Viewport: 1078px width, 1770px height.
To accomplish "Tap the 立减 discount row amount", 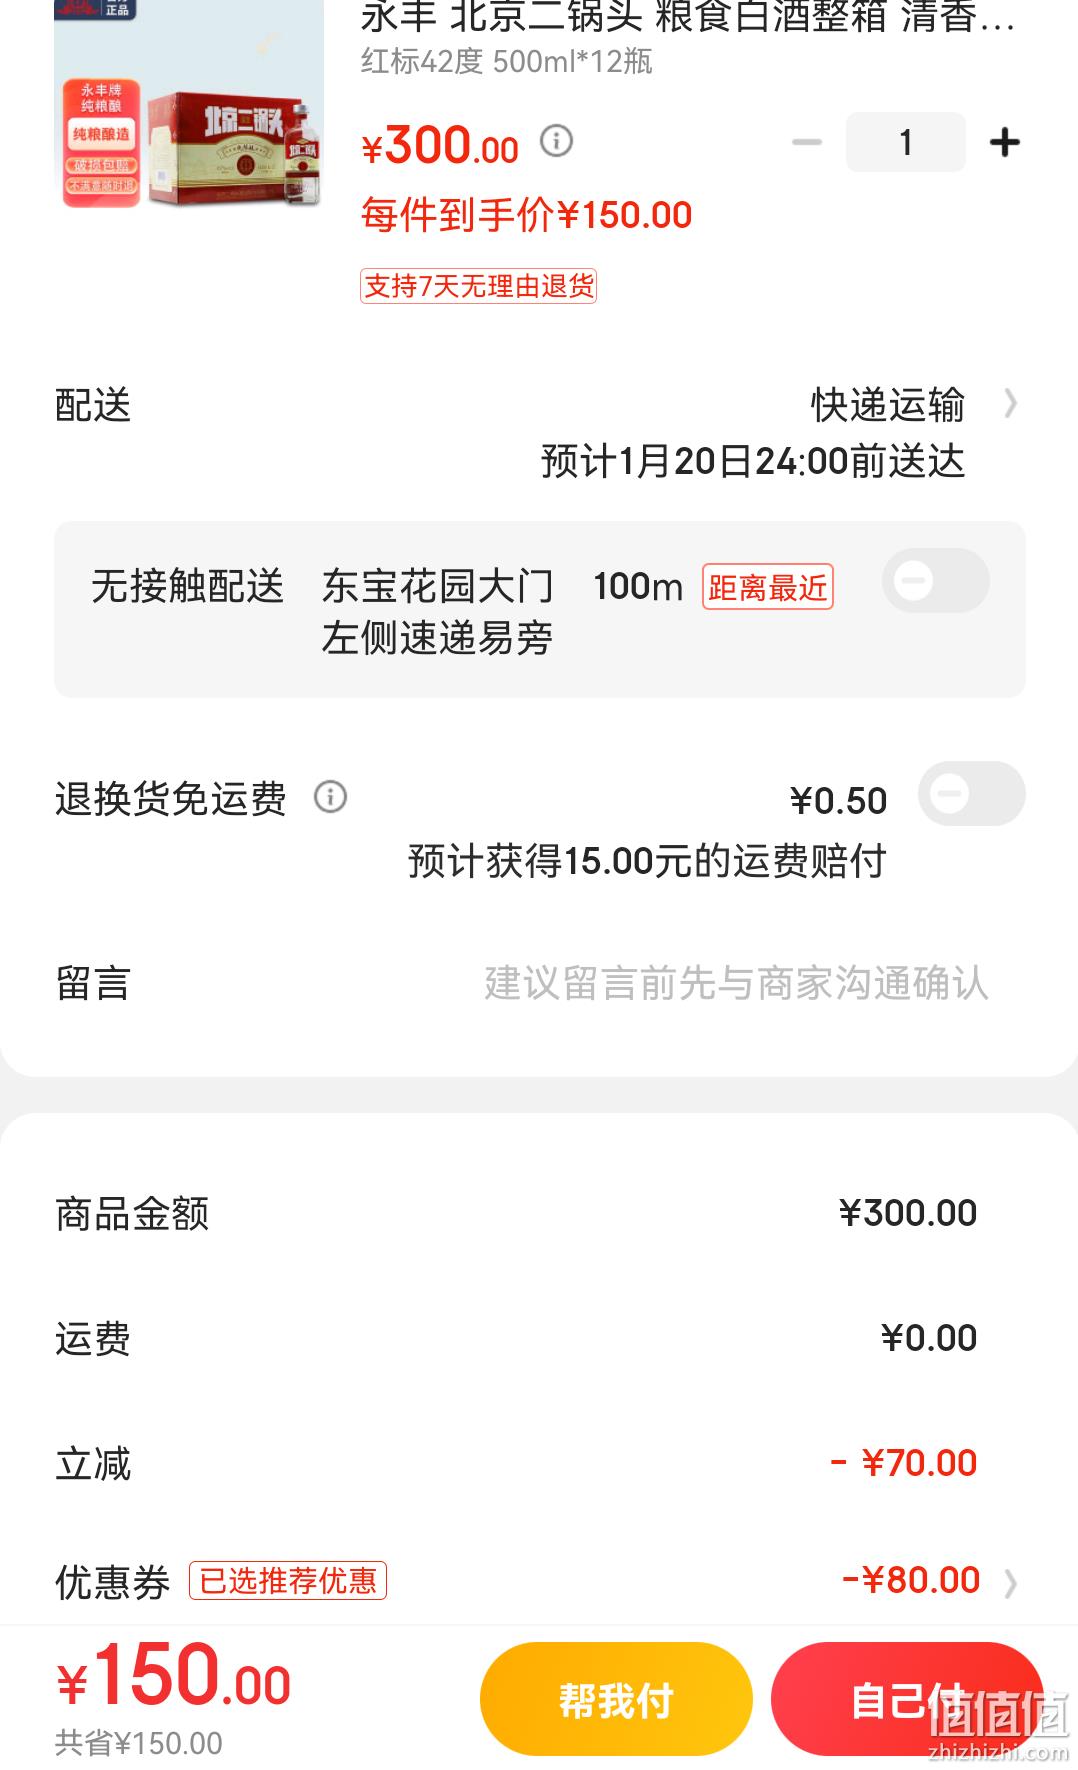I will coord(904,1463).
